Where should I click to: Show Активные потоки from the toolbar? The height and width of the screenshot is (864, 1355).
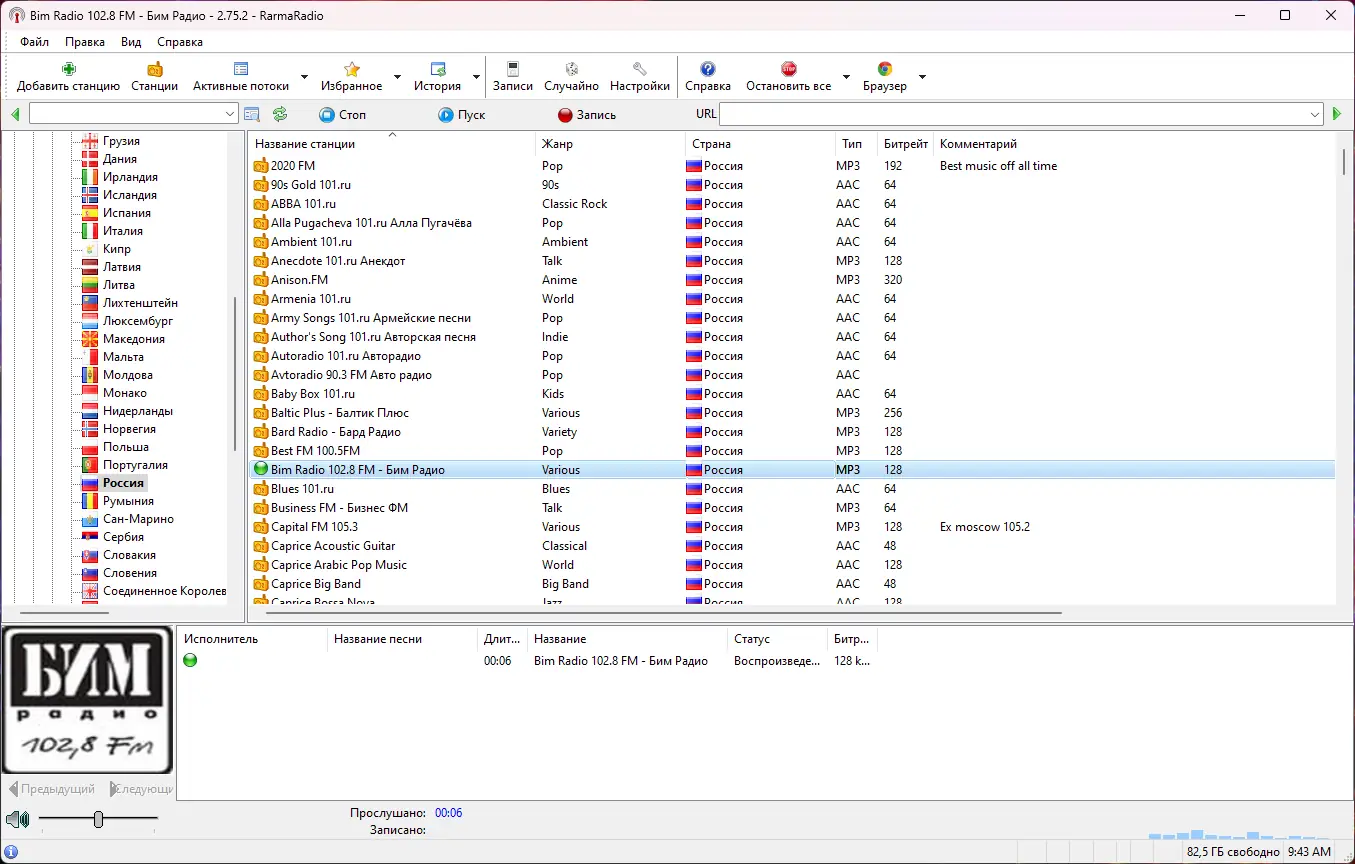pyautogui.click(x=241, y=69)
